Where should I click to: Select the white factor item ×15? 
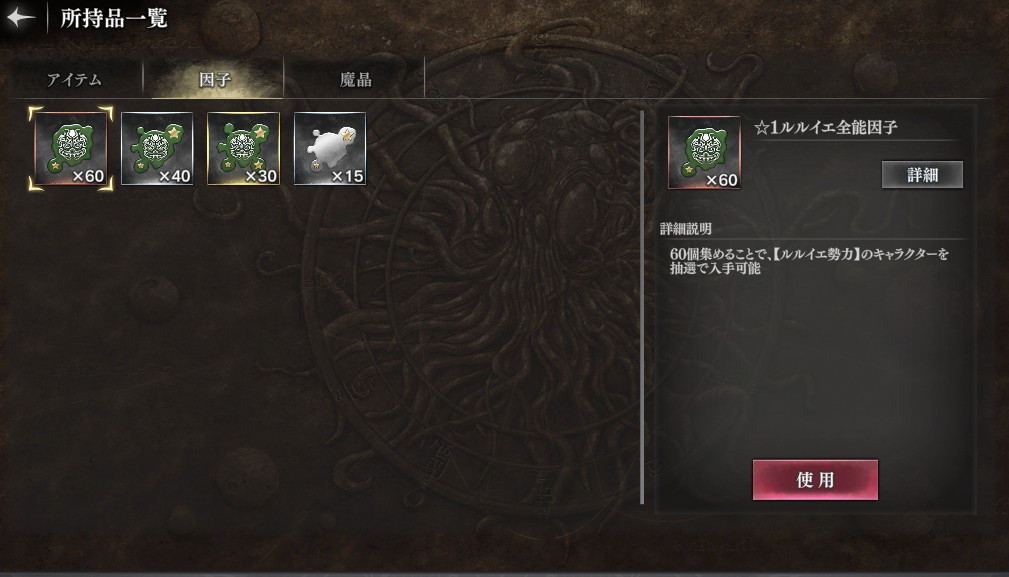[329, 149]
